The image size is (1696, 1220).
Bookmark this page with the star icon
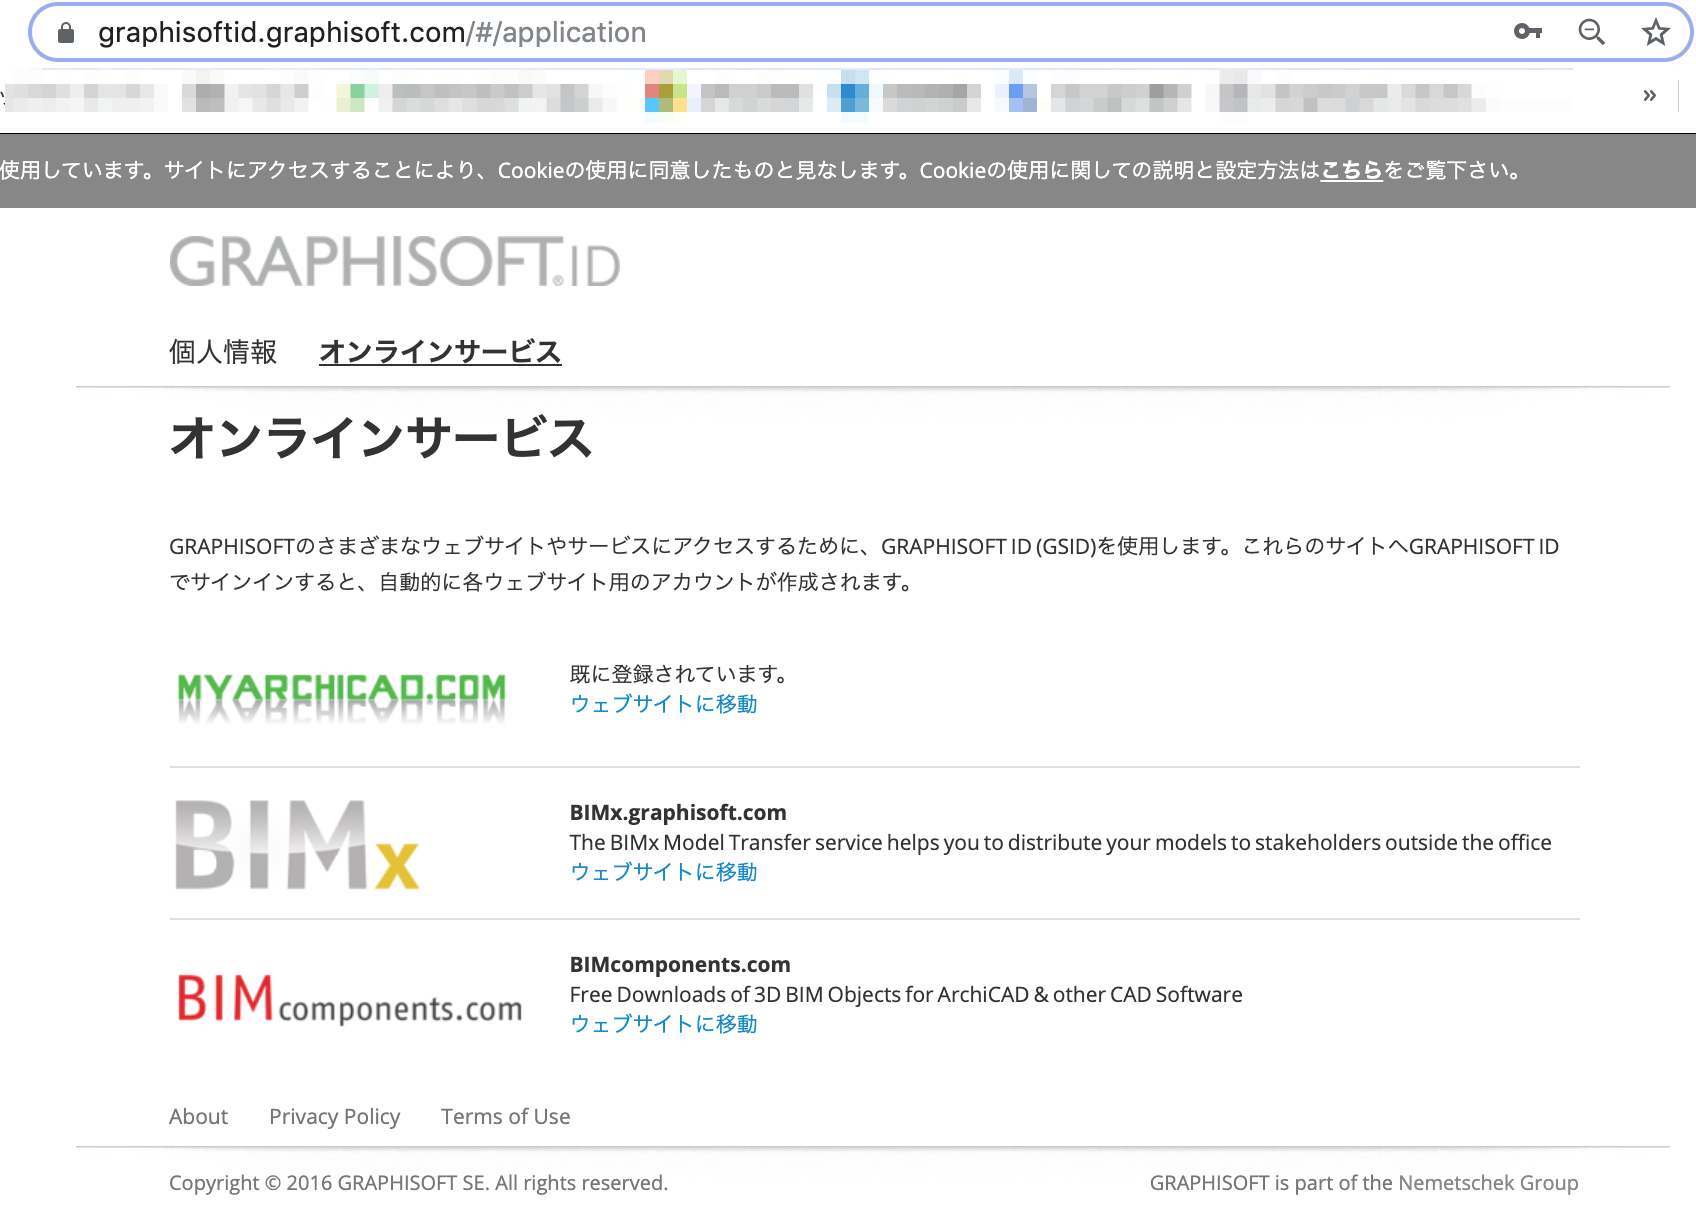(1656, 32)
